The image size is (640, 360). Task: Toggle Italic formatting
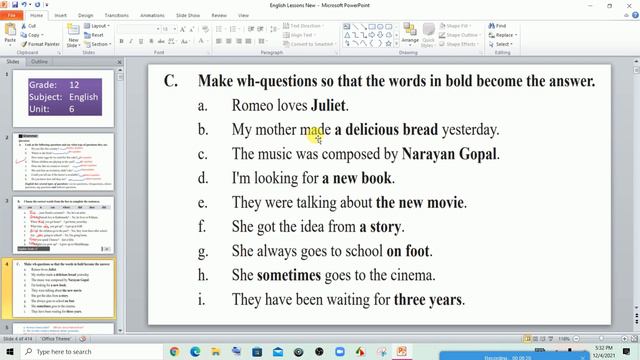coord(131,41)
